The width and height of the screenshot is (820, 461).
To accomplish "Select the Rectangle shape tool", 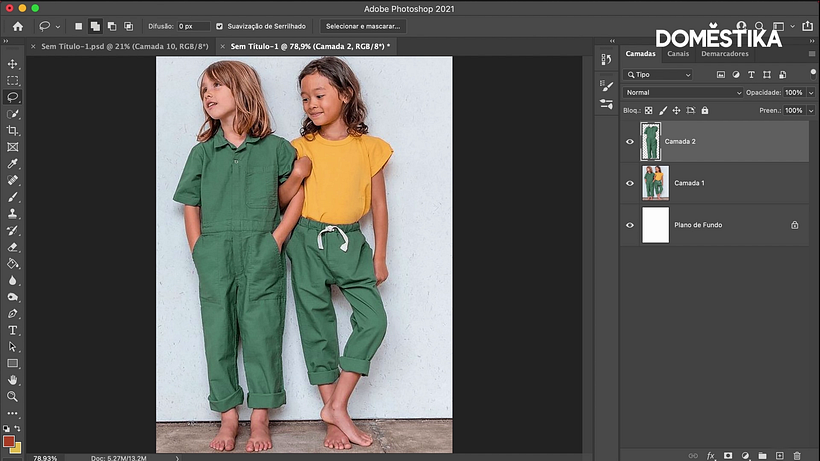I will [13, 363].
